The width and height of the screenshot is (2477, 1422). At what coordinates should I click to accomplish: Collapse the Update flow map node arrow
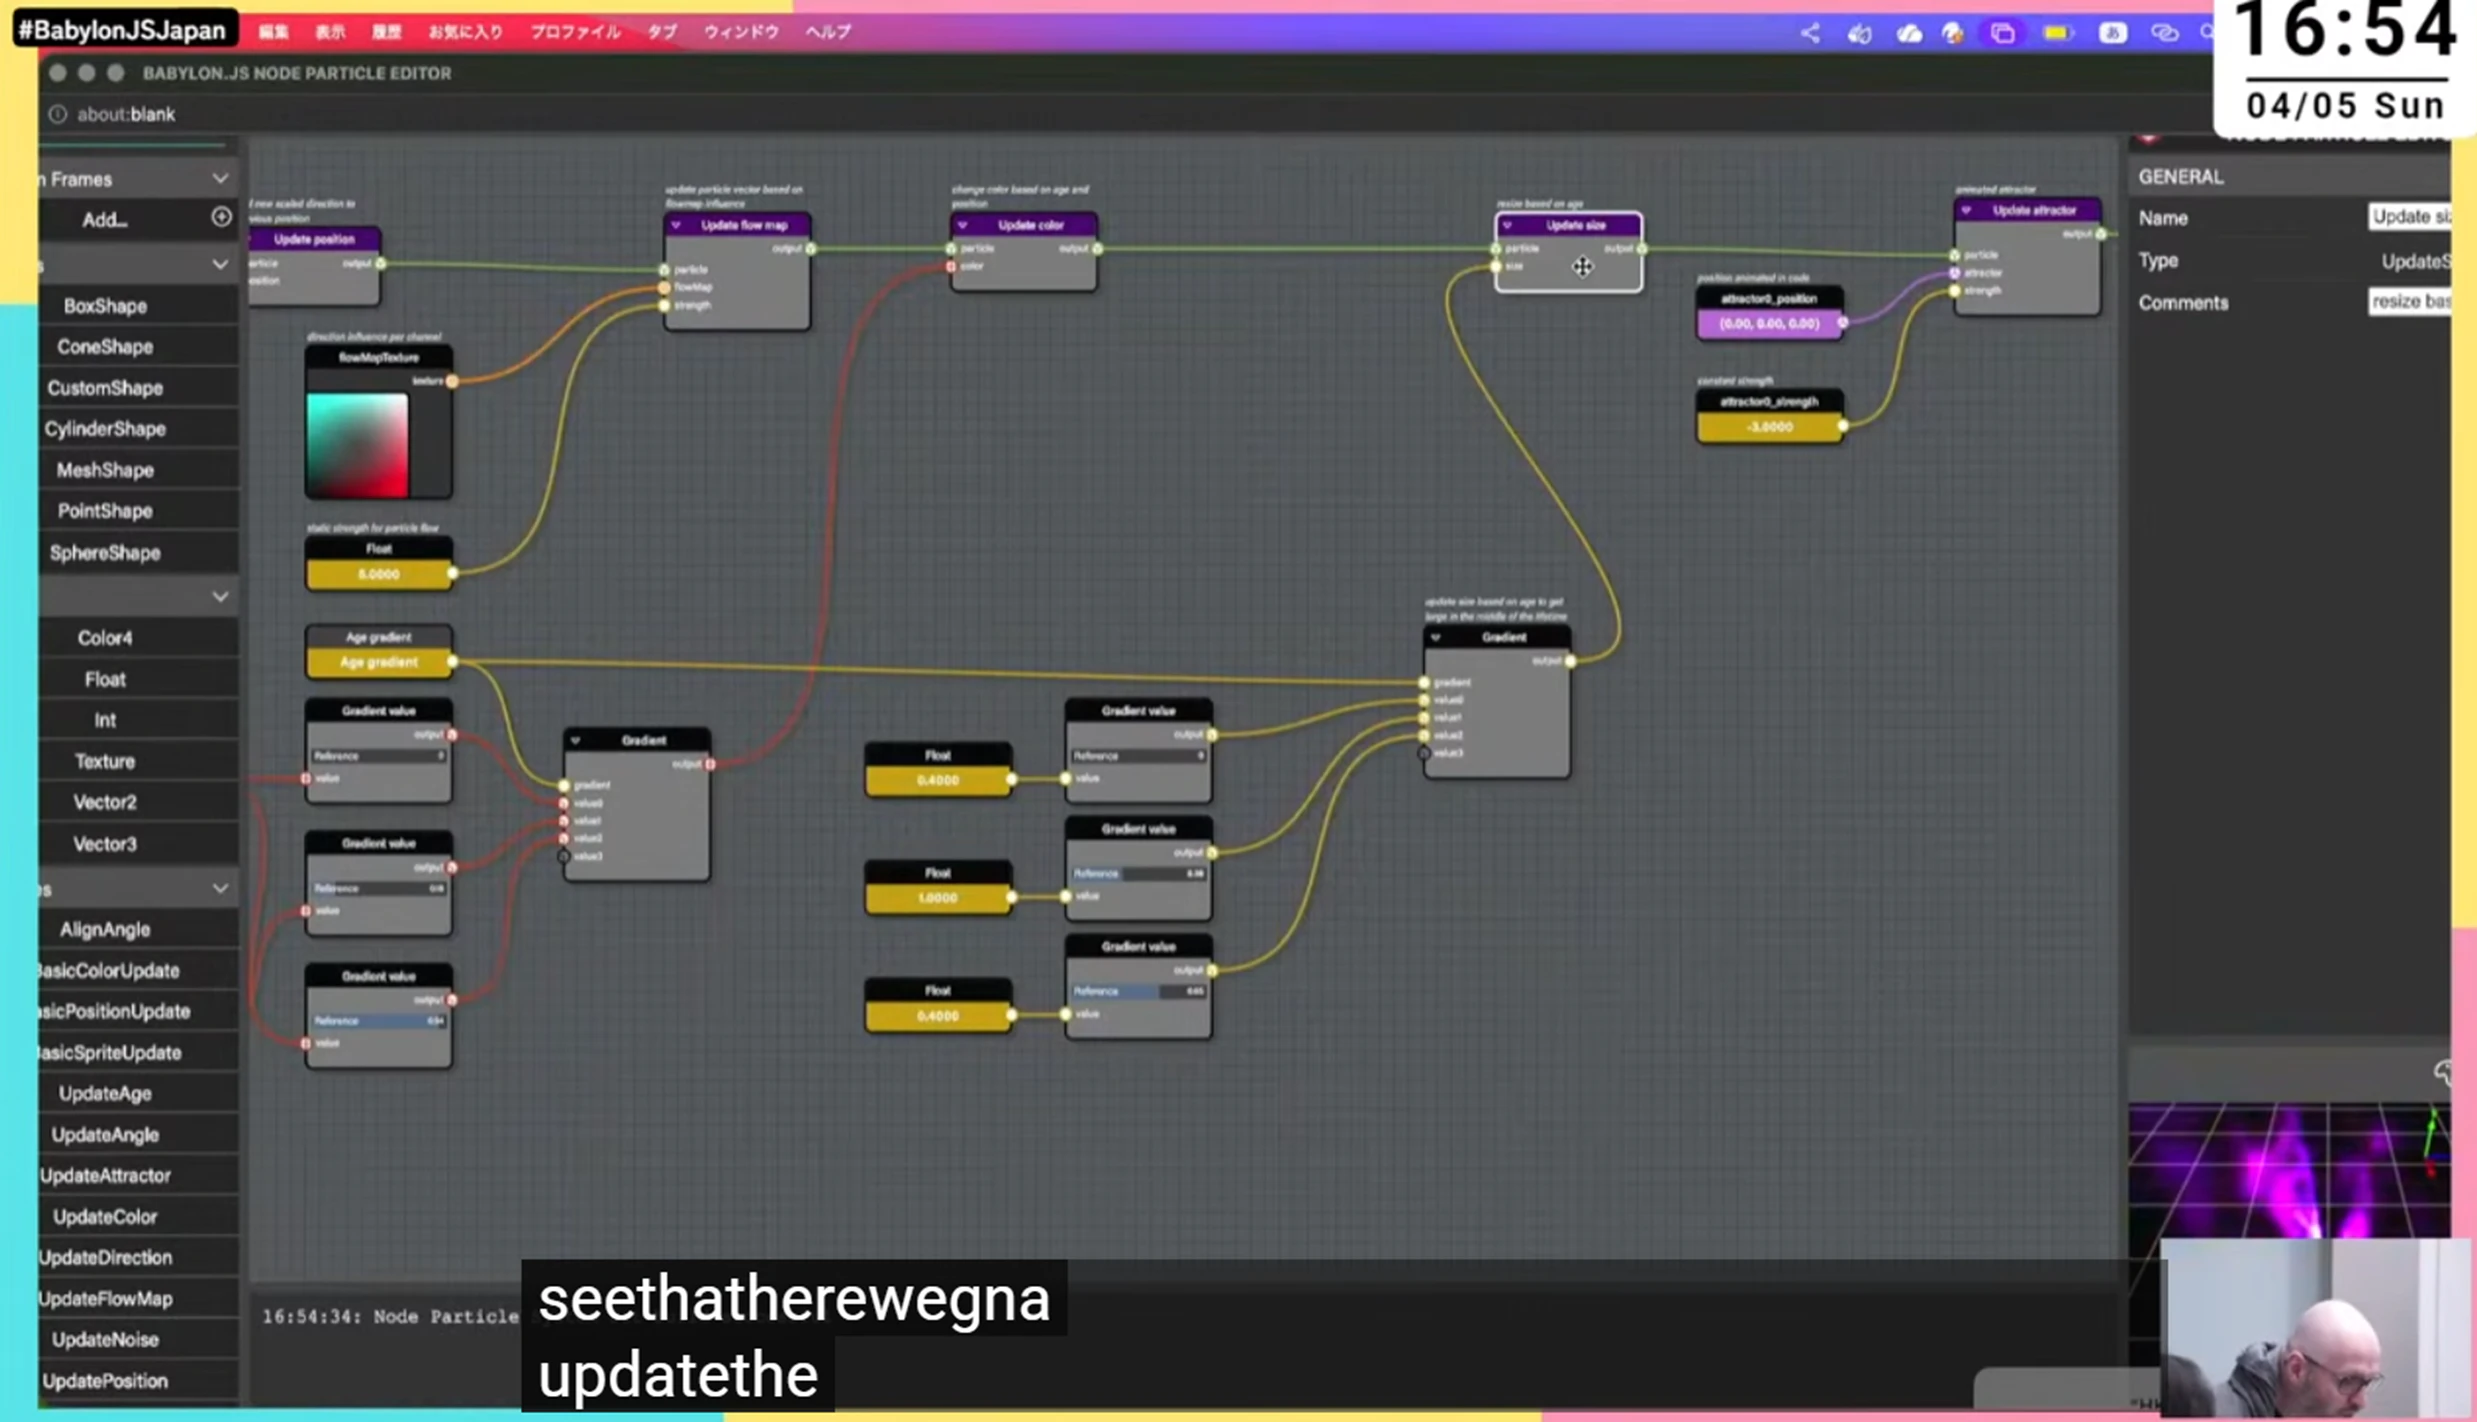[x=677, y=225]
